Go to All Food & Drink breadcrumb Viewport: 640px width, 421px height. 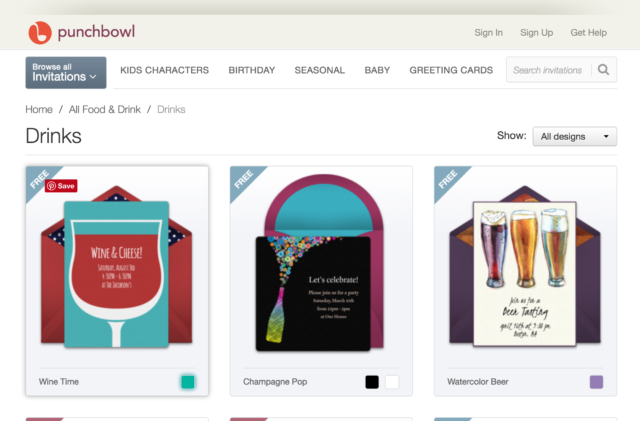(104, 109)
